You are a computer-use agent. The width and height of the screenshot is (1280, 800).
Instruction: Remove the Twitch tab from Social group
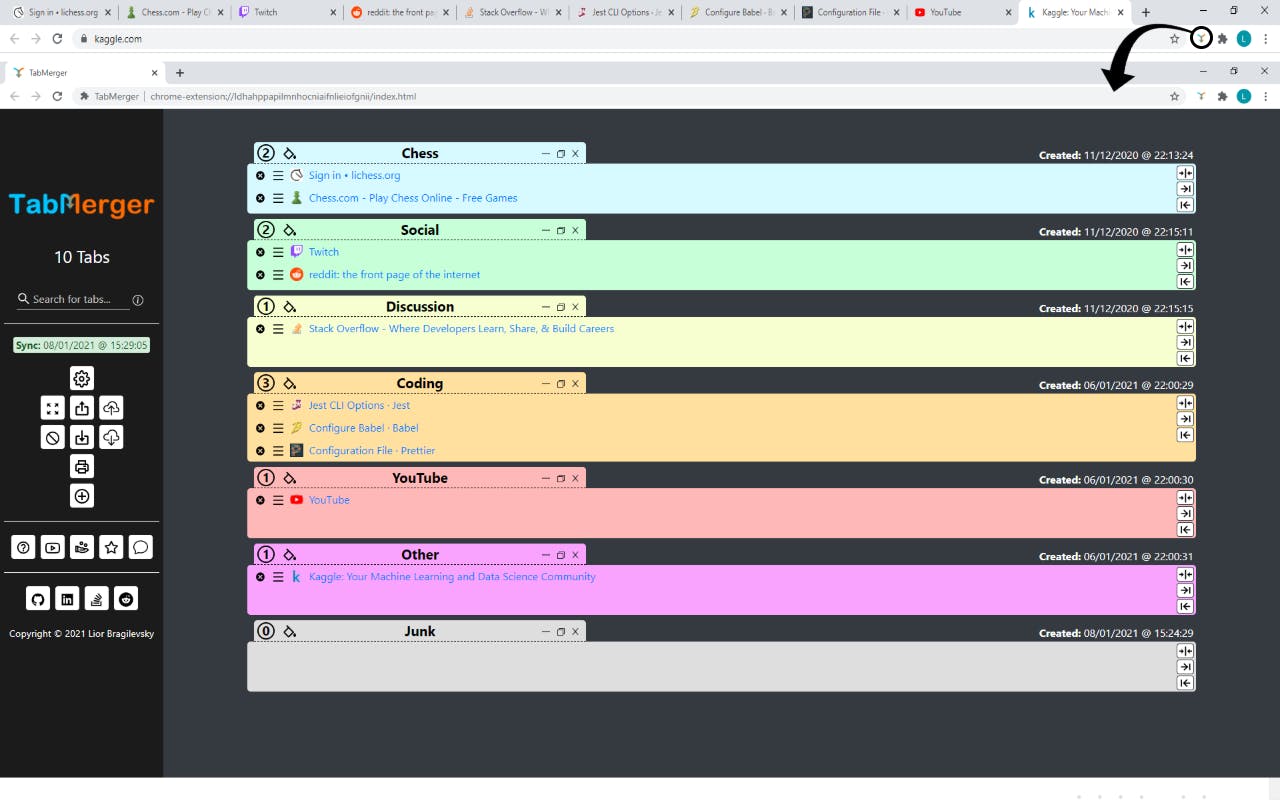[260, 252]
